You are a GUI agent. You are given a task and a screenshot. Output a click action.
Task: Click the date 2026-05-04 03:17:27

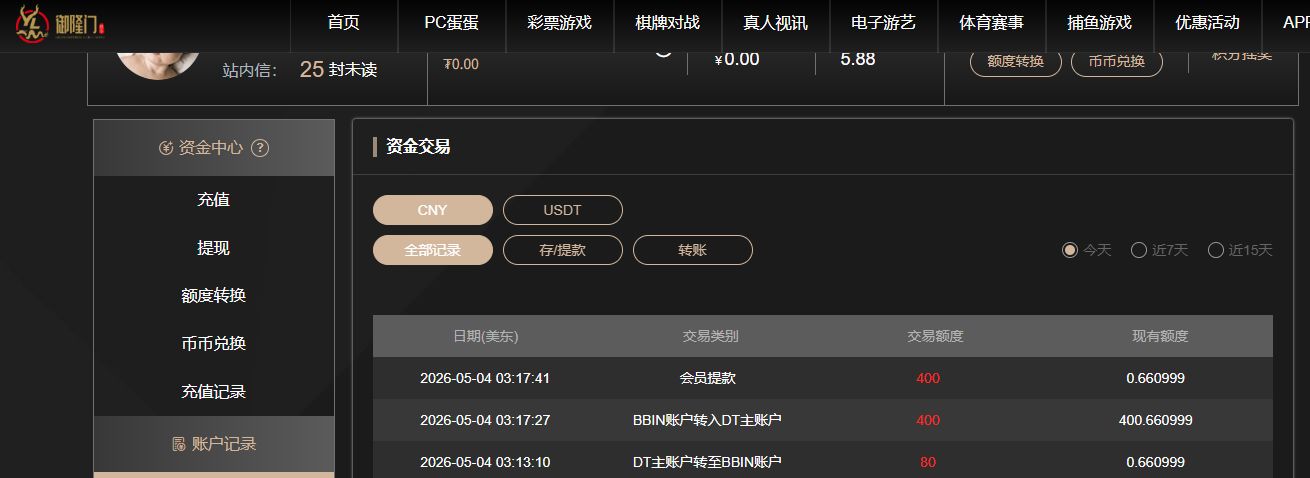(485, 421)
